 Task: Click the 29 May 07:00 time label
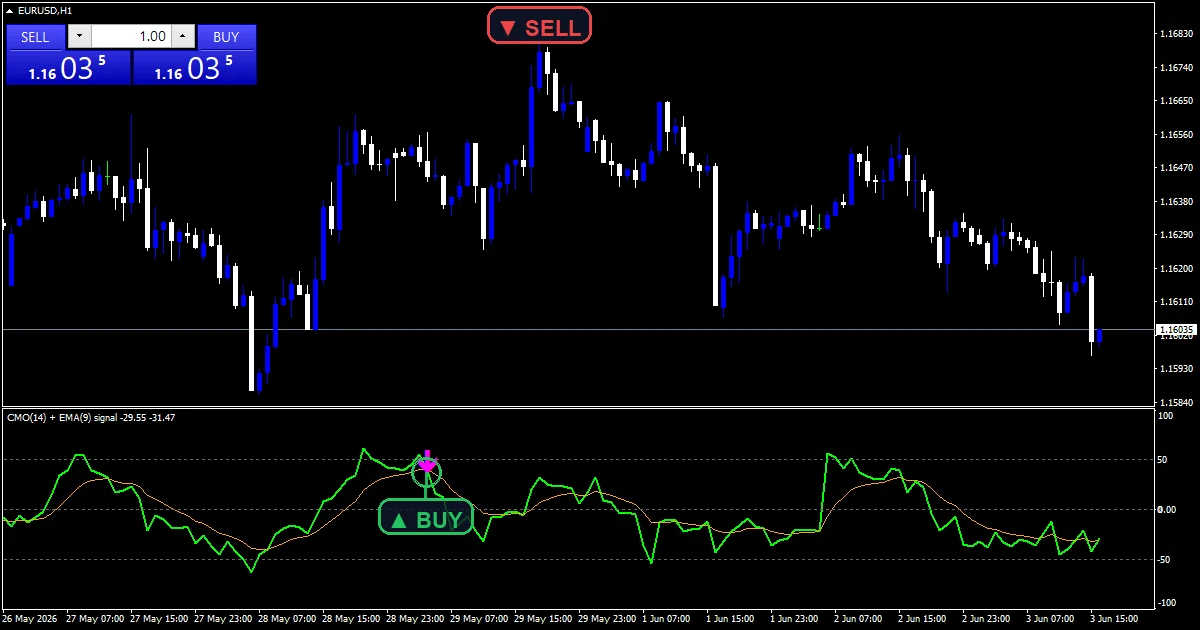pyautogui.click(x=478, y=619)
